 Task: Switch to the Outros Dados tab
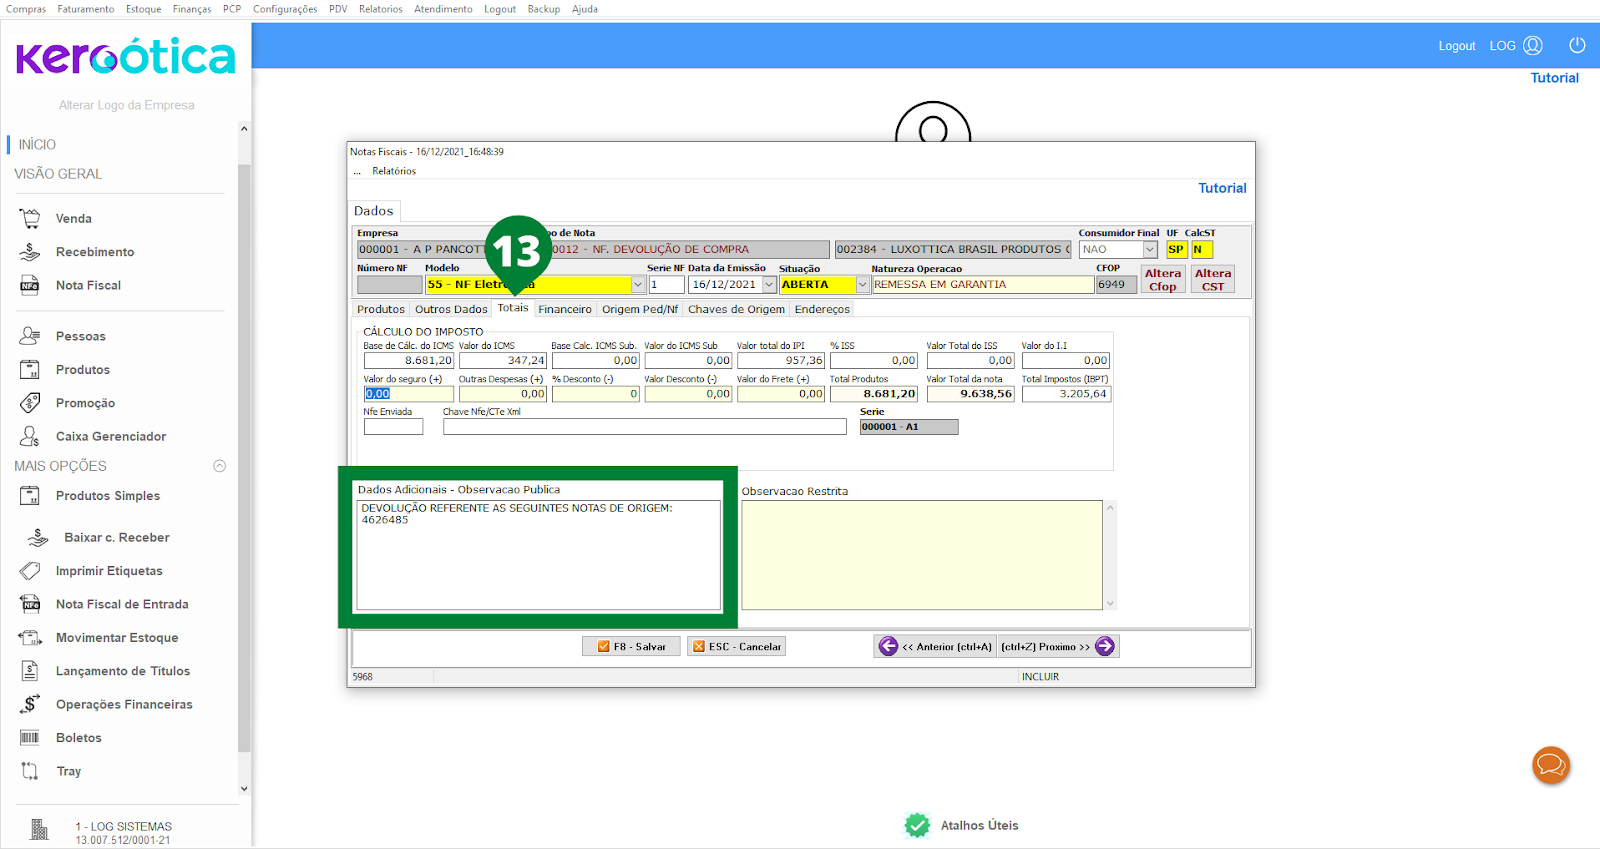[451, 309]
